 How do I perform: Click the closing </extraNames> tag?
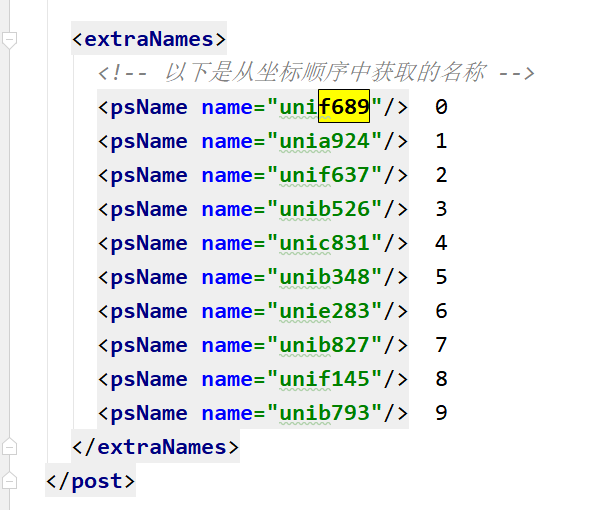[155, 447]
